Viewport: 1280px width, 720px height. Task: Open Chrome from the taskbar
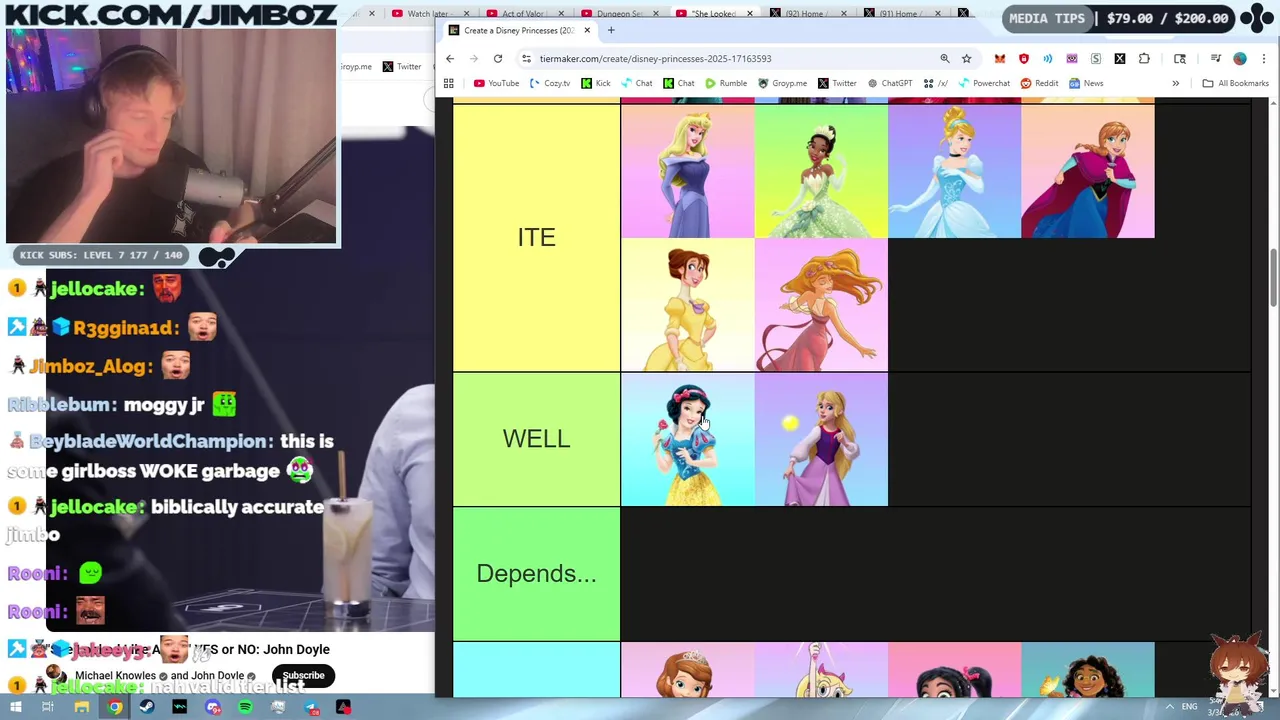[115, 708]
